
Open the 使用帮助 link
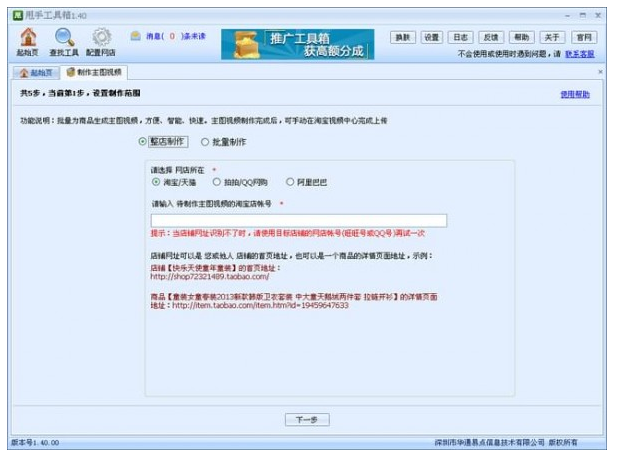tap(575, 94)
